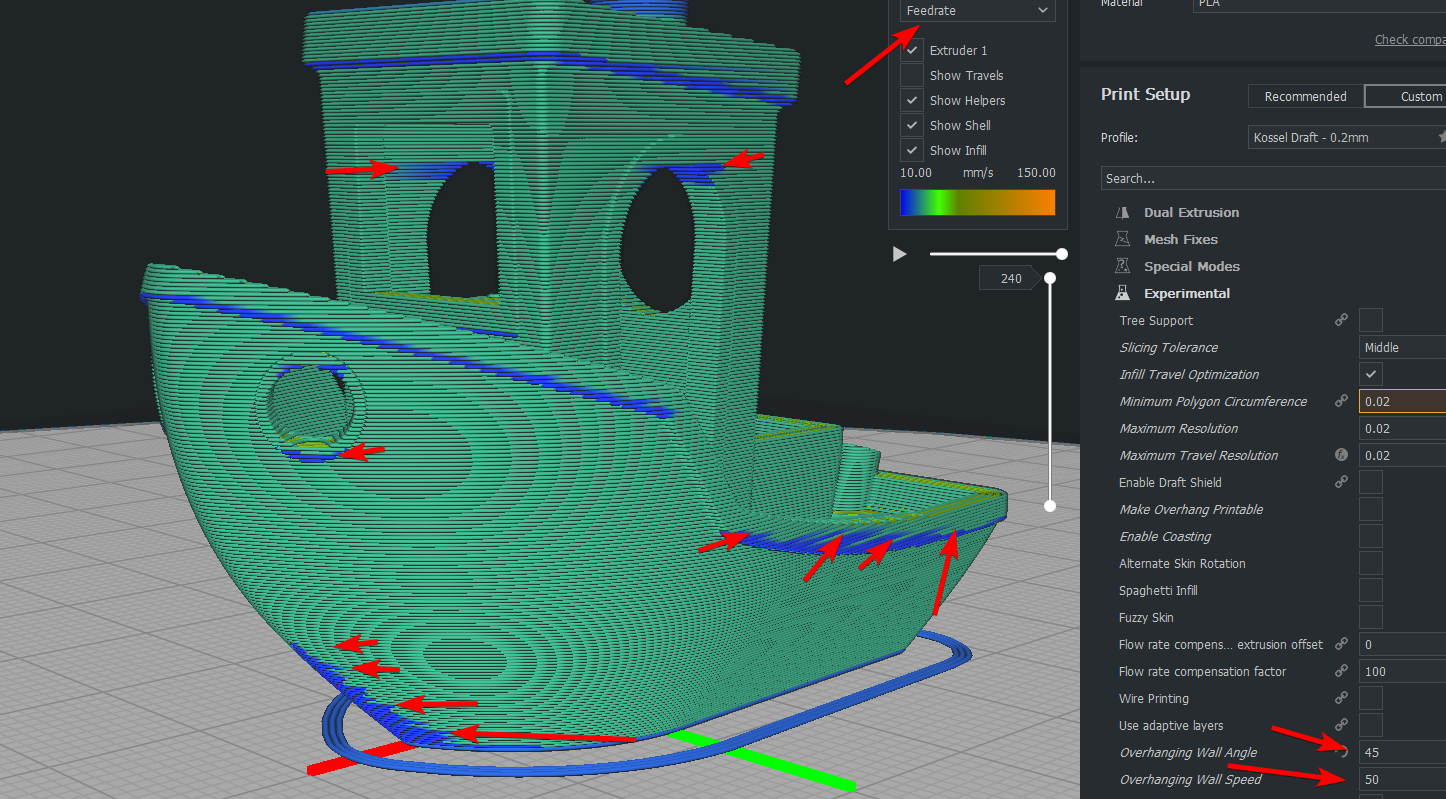1446x799 pixels.
Task: Click the Overhanging Wall Speed value field
Action: (x=1403, y=780)
